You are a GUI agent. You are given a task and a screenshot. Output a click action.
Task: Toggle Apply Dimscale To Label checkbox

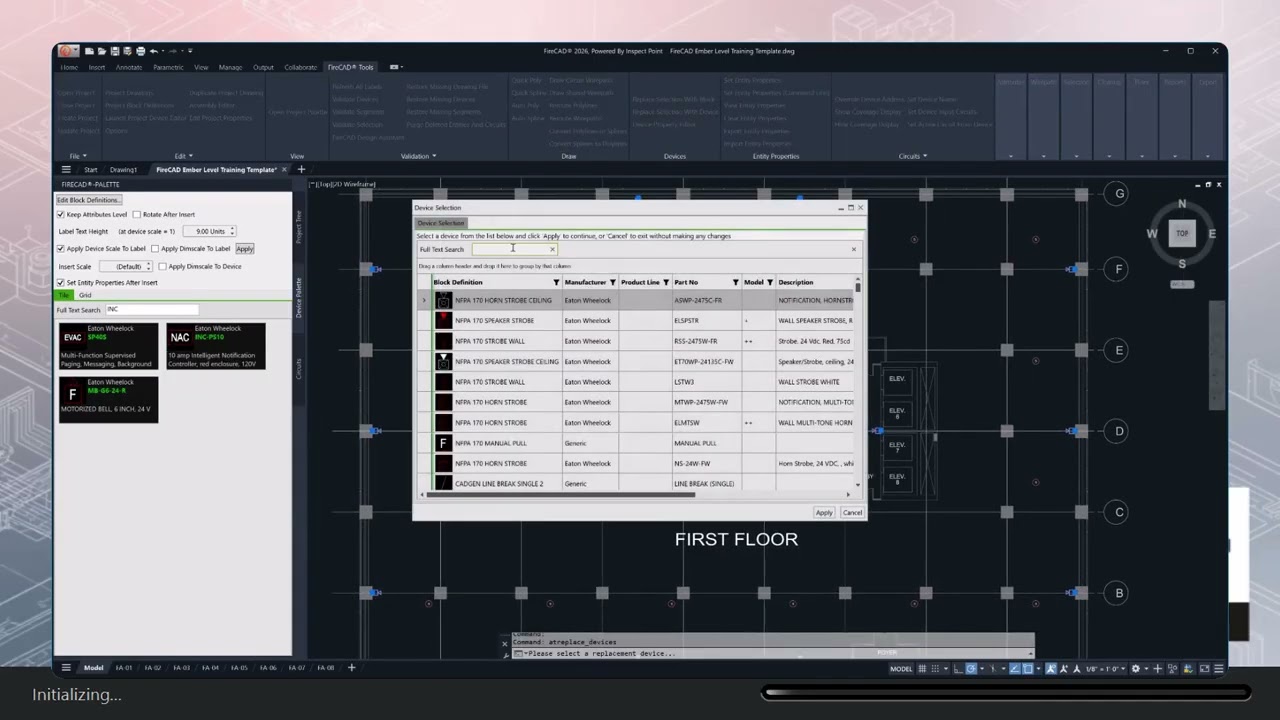[155, 248]
